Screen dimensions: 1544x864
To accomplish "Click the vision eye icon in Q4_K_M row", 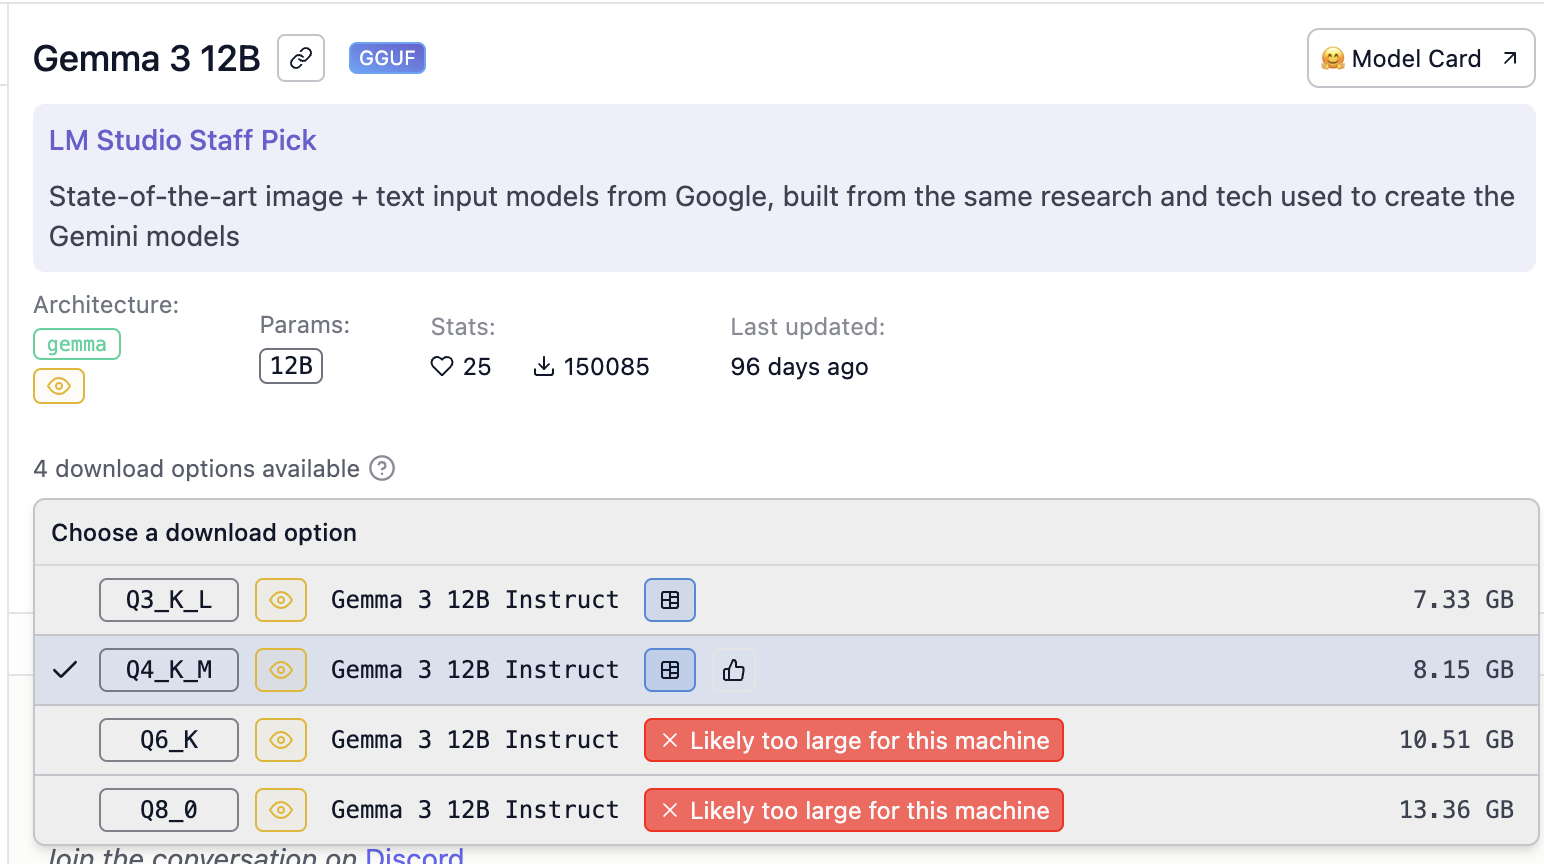I will tap(281, 670).
